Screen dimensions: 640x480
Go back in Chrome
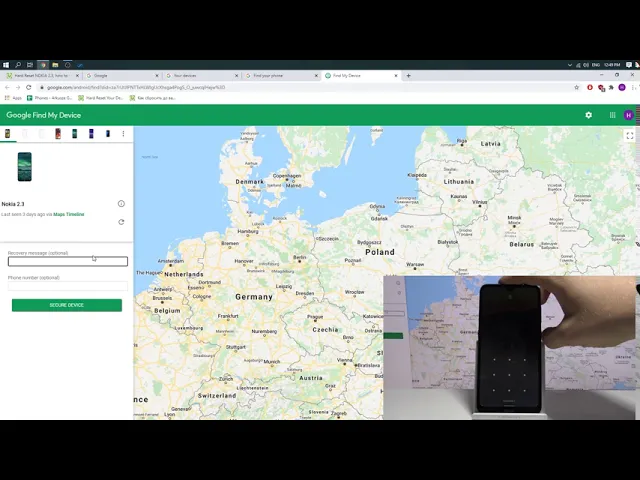click(x=7, y=87)
